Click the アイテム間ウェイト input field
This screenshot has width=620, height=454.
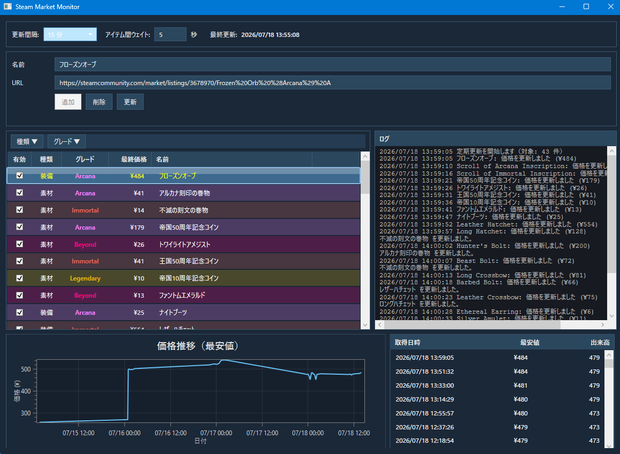[170, 35]
